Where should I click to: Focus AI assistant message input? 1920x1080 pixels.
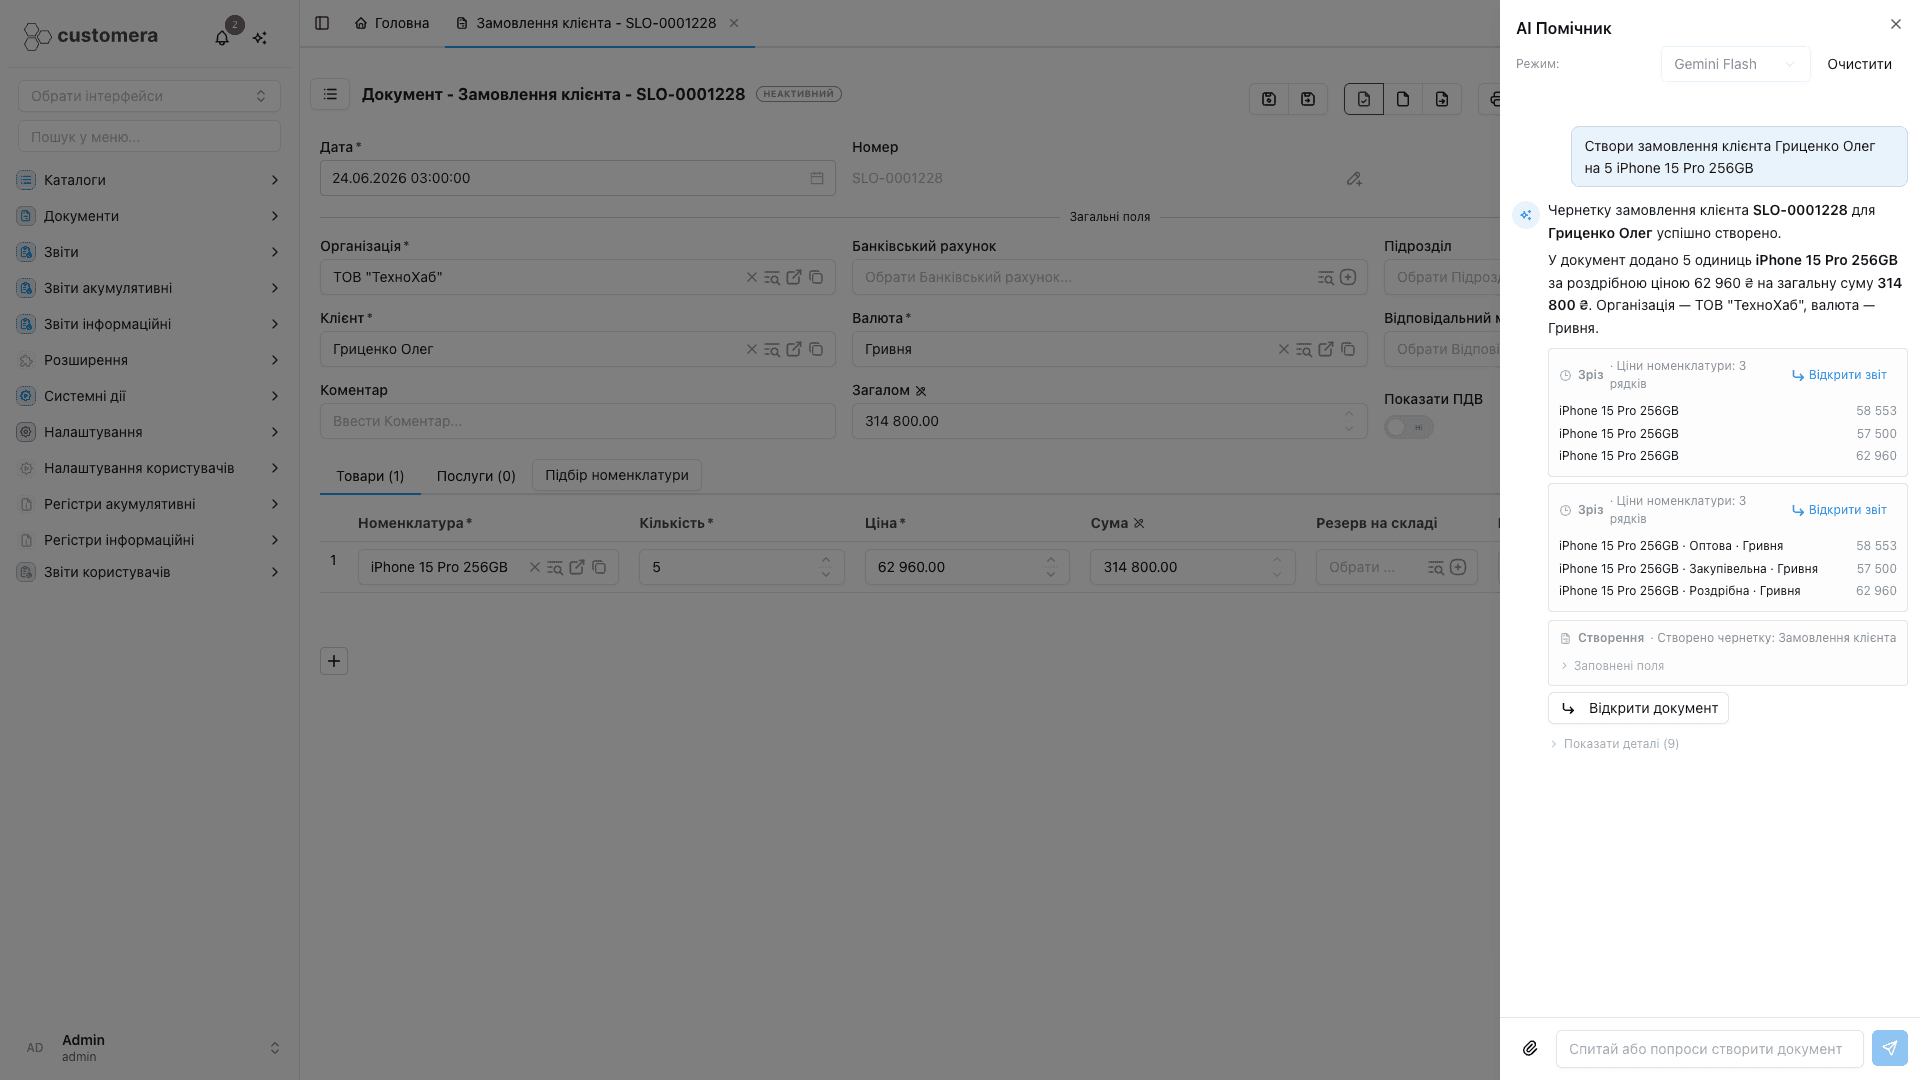tap(1709, 1049)
